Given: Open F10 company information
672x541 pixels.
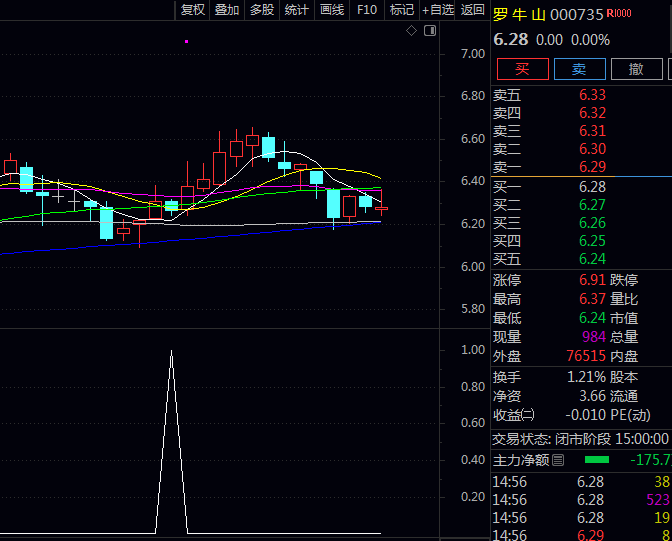Looking at the screenshot, I should (x=367, y=10).
